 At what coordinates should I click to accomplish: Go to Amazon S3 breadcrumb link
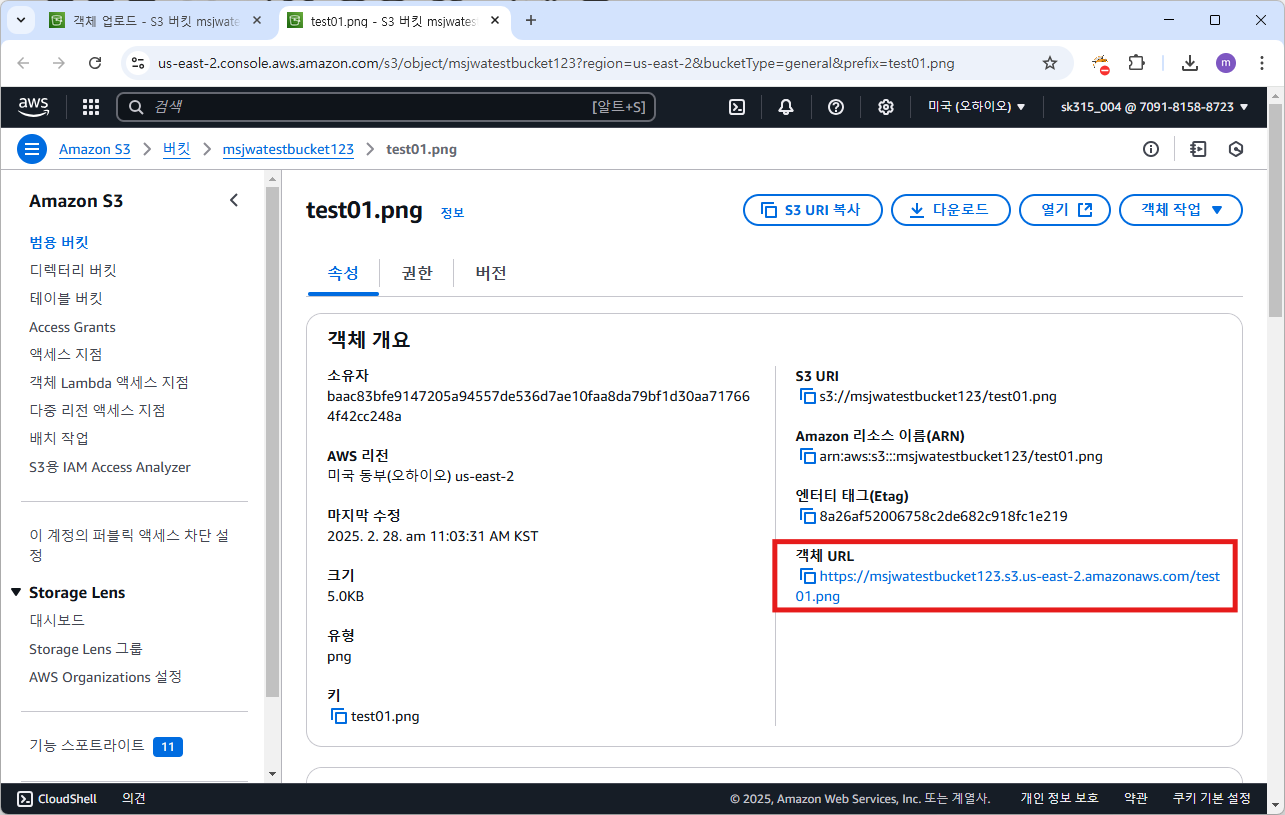(x=95, y=149)
